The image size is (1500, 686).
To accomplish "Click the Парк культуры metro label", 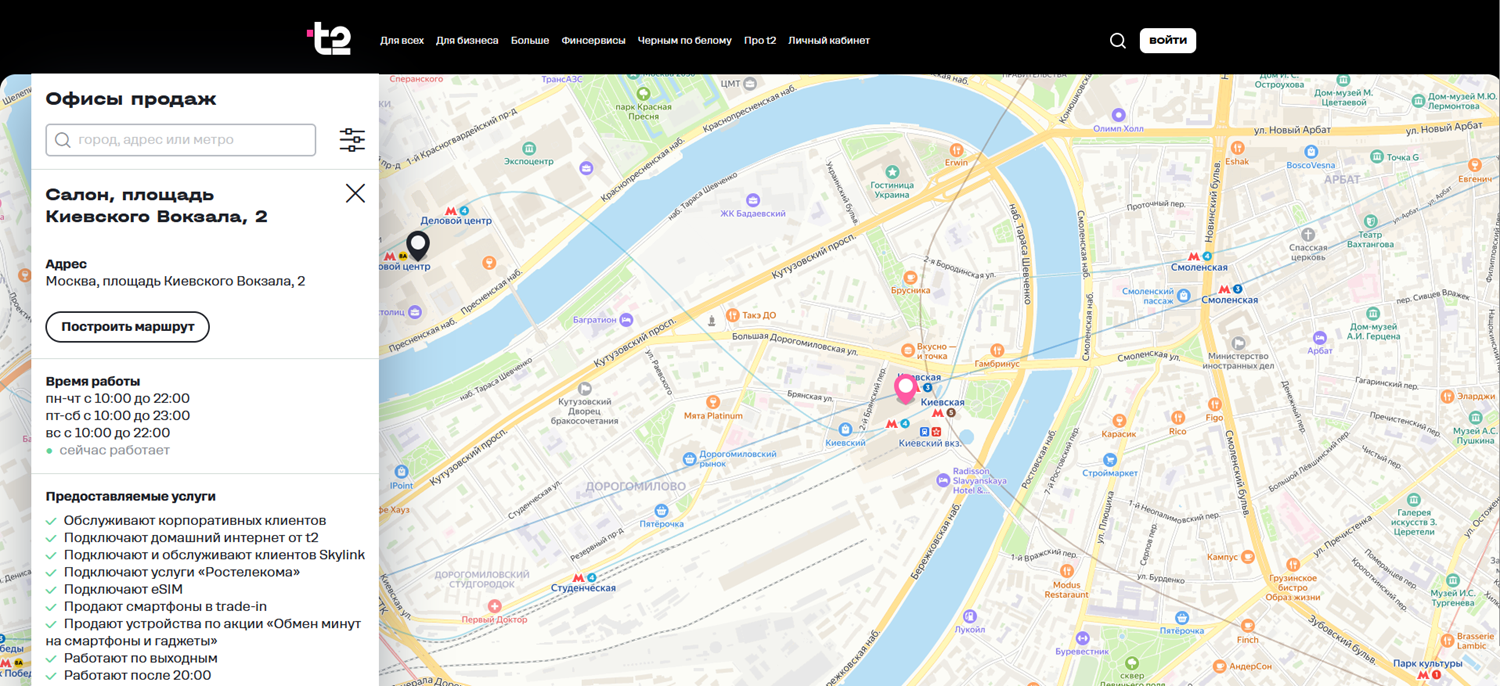I will [x=1428, y=664].
